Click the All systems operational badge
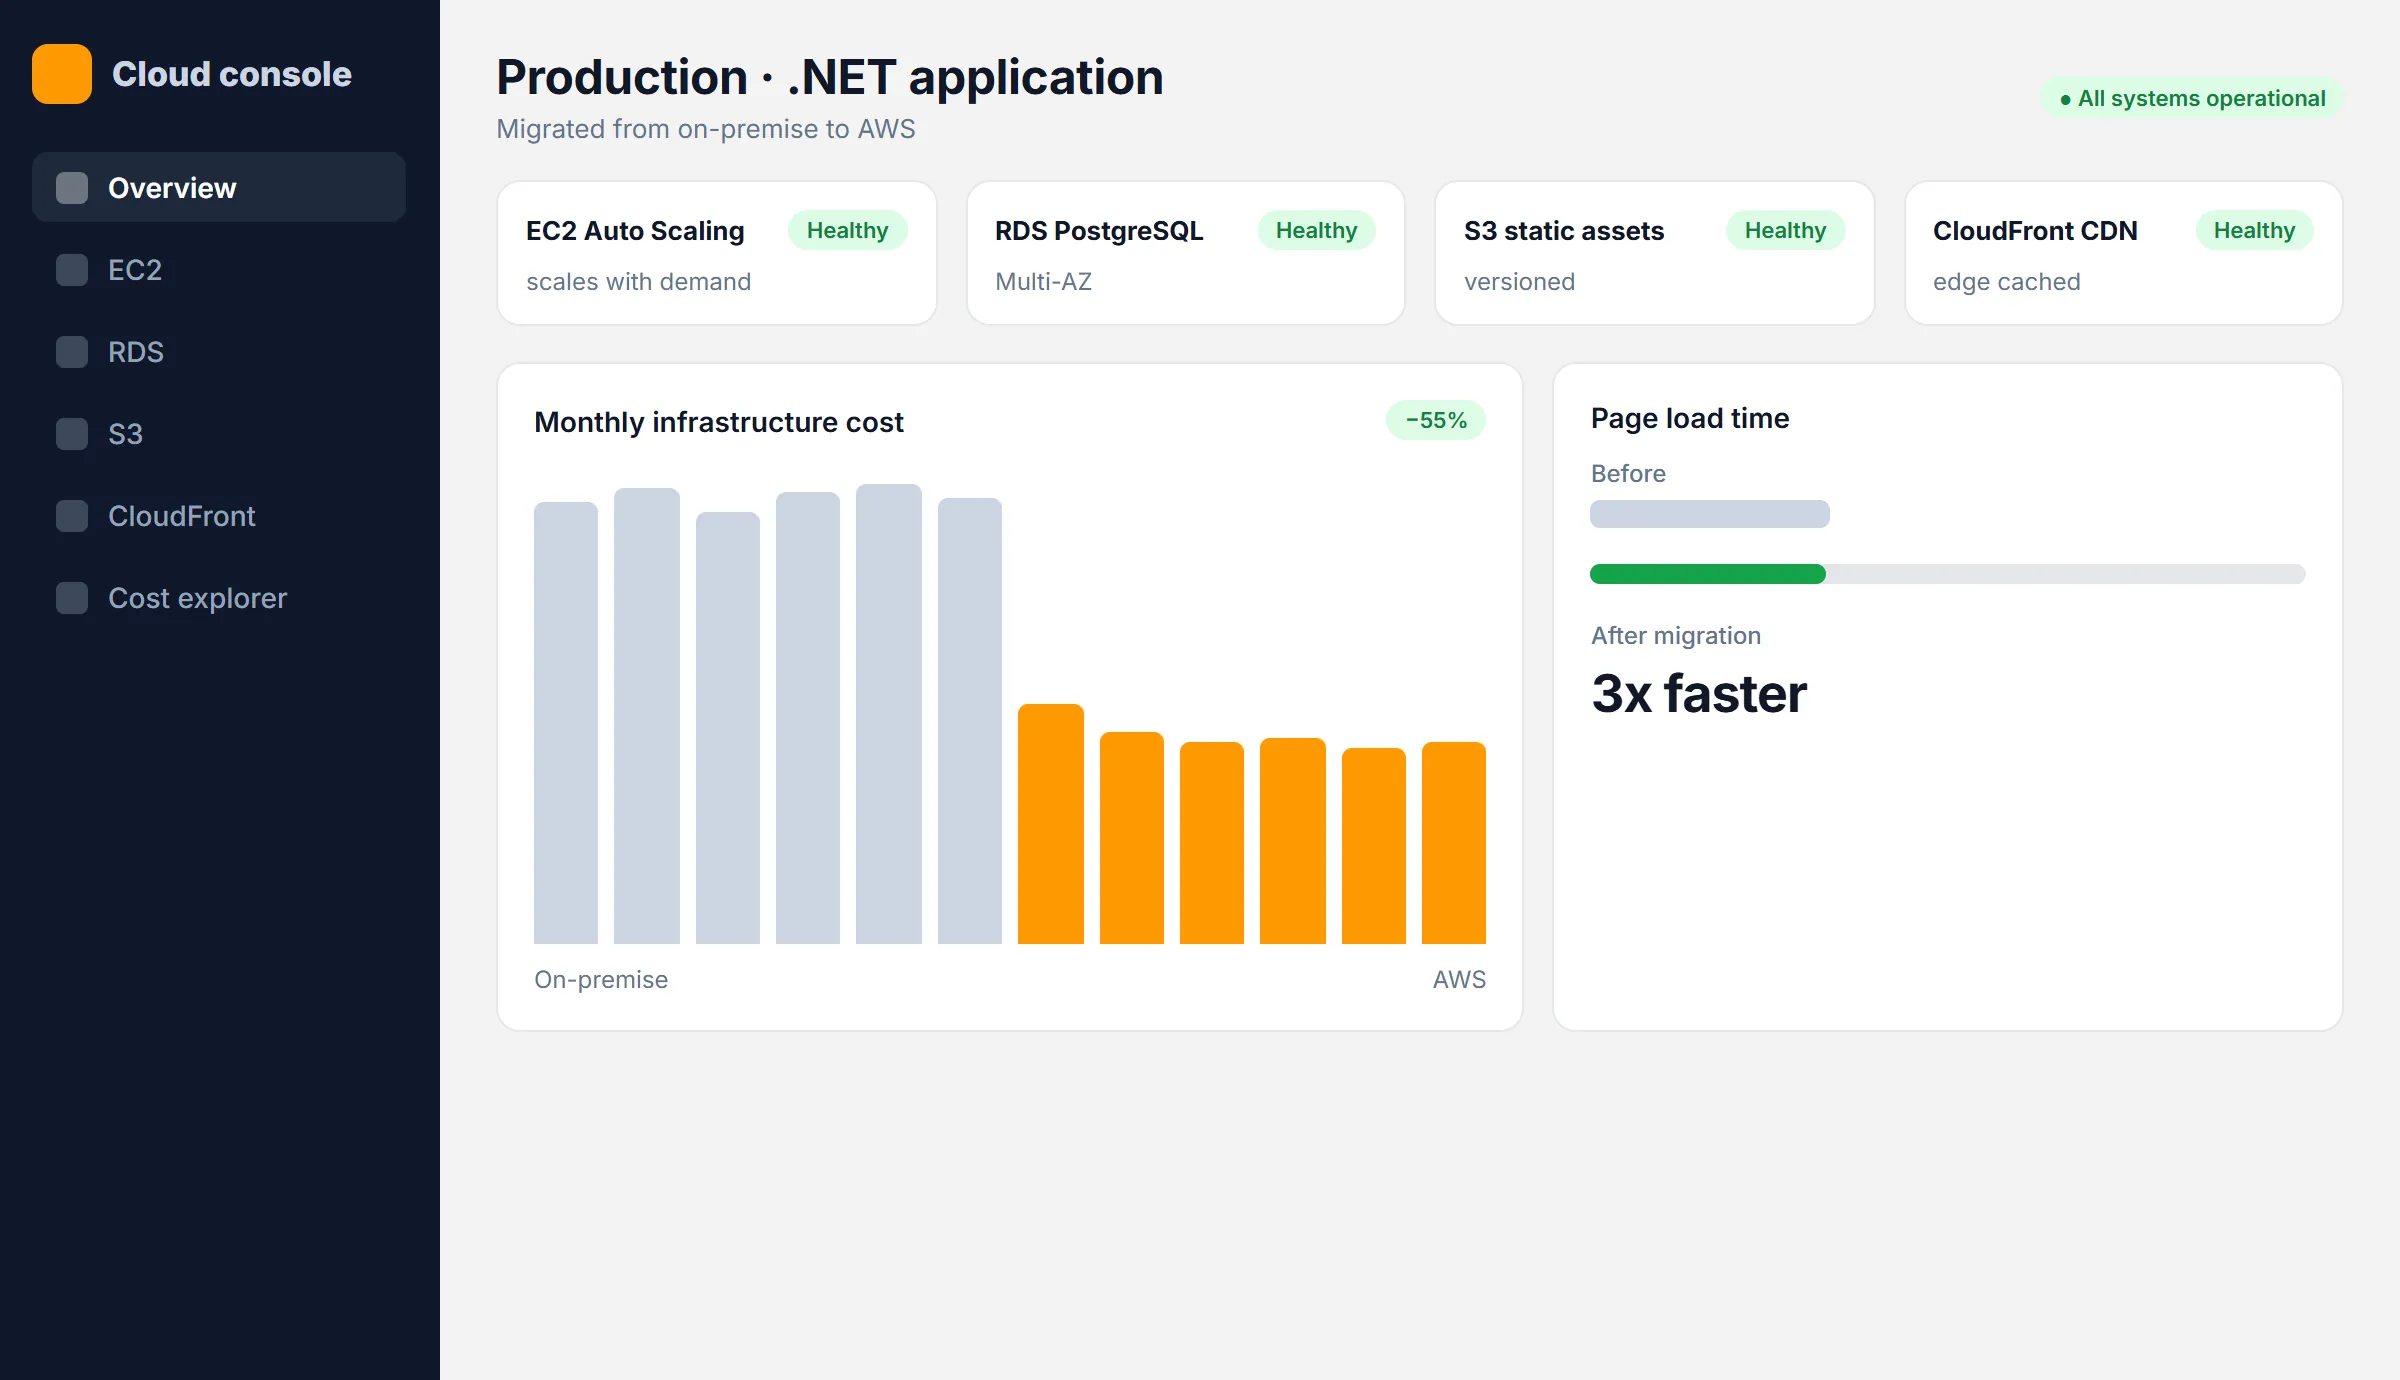This screenshot has height=1380, width=2400. (x=2191, y=98)
